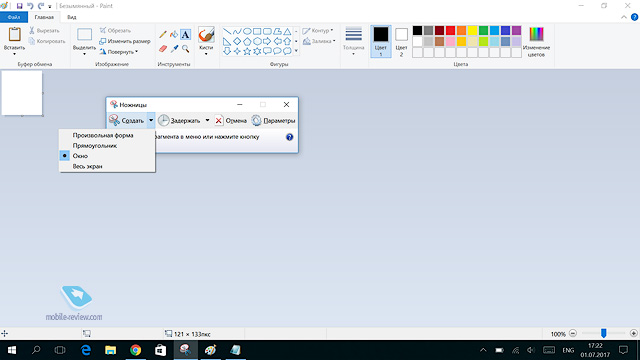
Task: Click the zoom in plus button
Action: [633, 333]
